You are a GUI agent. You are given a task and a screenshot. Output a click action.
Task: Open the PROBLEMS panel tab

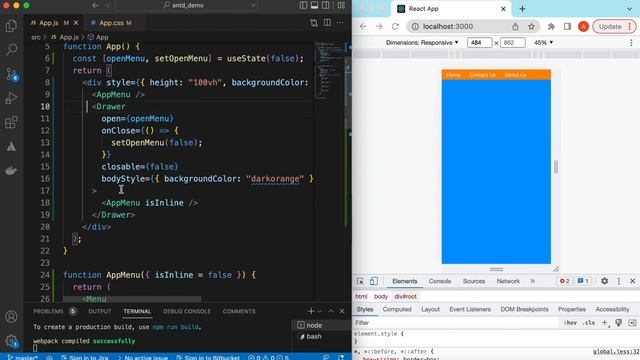coord(48,311)
